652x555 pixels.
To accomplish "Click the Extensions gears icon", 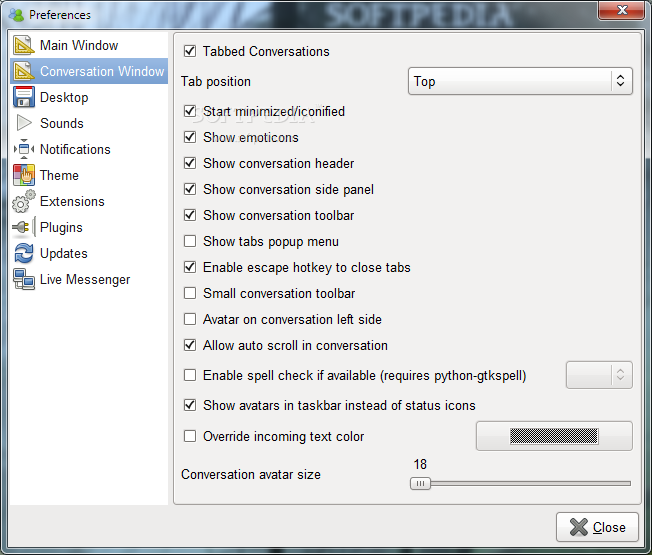I will [24, 201].
